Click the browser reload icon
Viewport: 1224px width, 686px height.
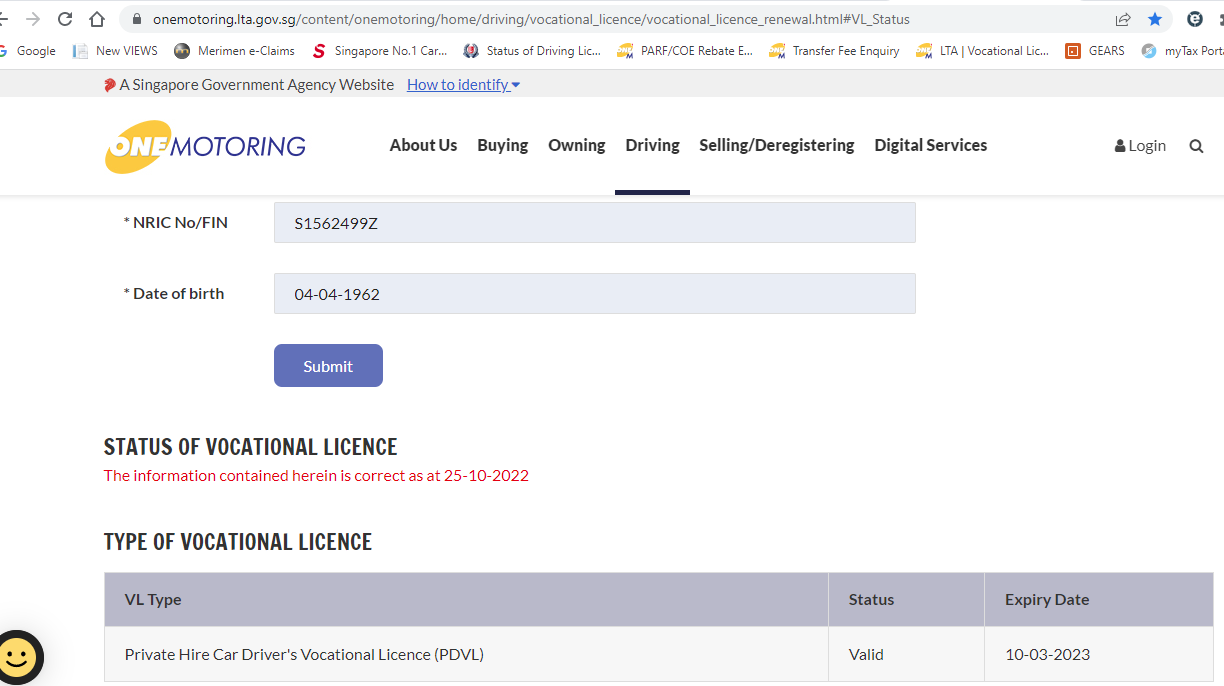[65, 19]
